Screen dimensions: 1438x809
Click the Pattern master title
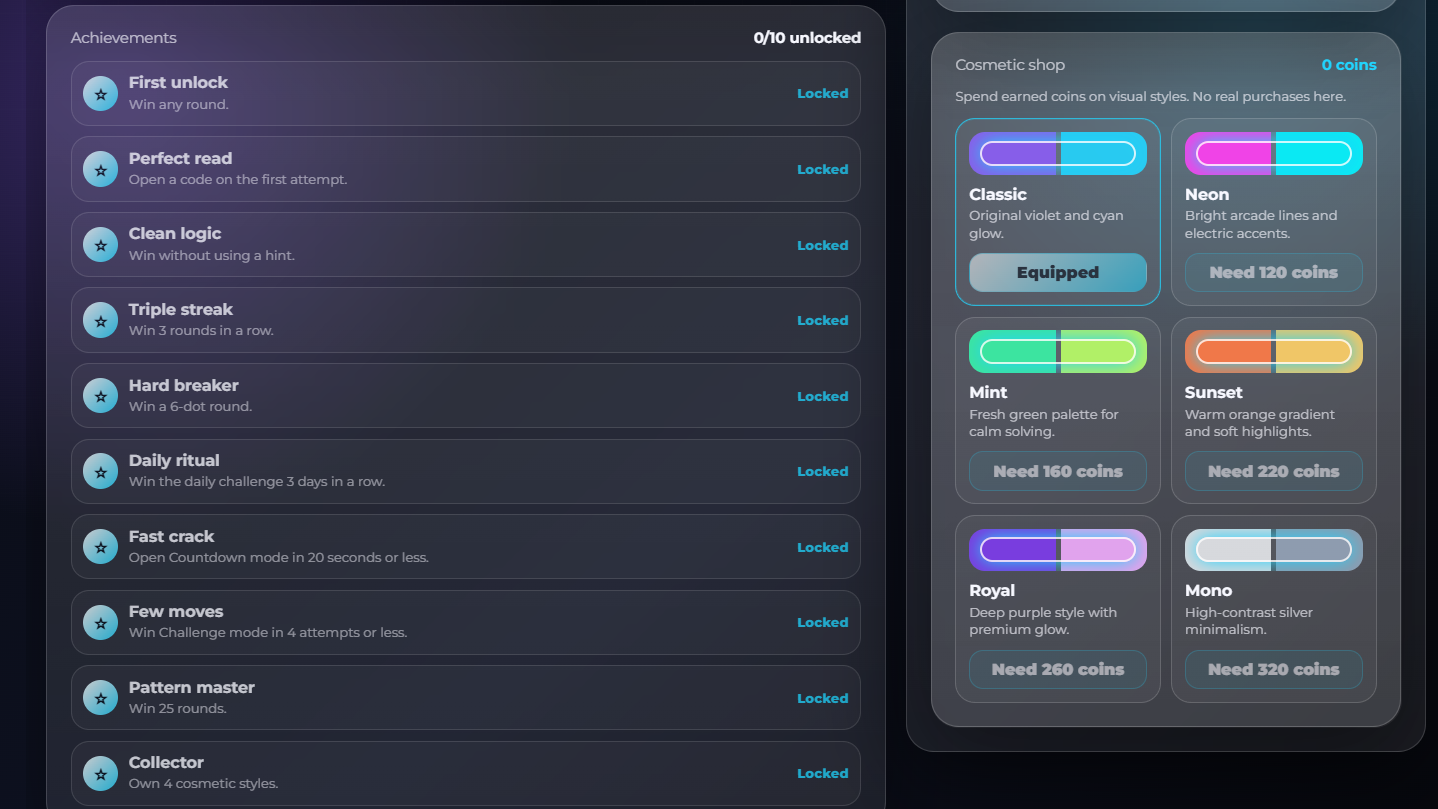(192, 688)
